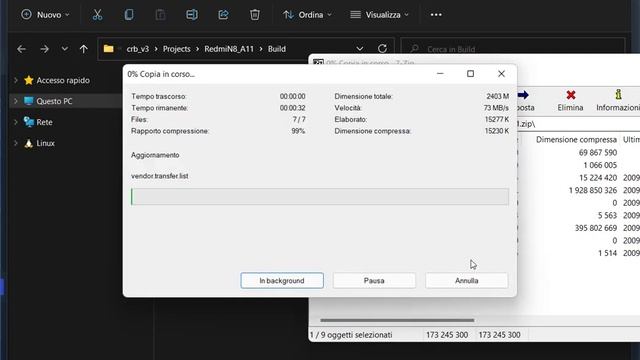Click the 7-Zip Sposta blue arrow icon

(523, 95)
